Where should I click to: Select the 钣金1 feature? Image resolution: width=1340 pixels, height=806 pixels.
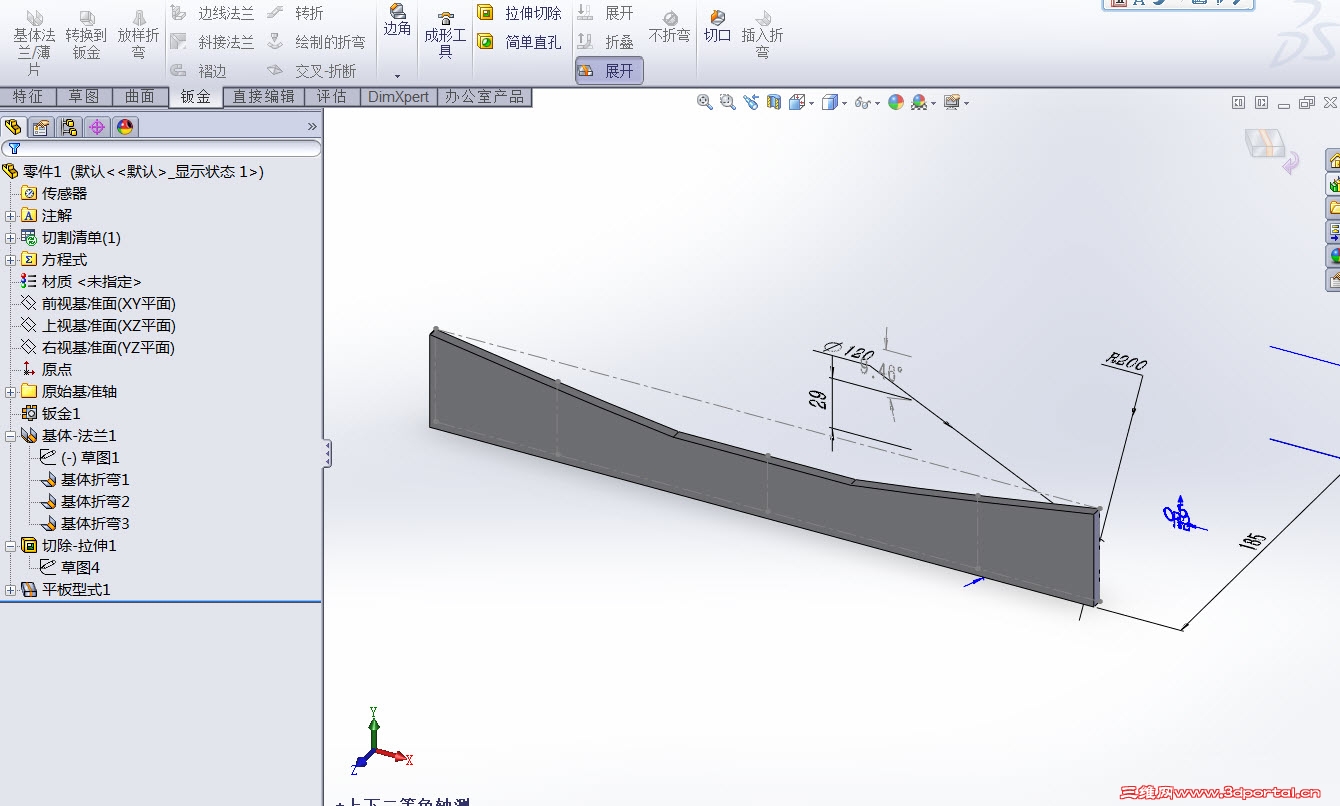(51, 414)
